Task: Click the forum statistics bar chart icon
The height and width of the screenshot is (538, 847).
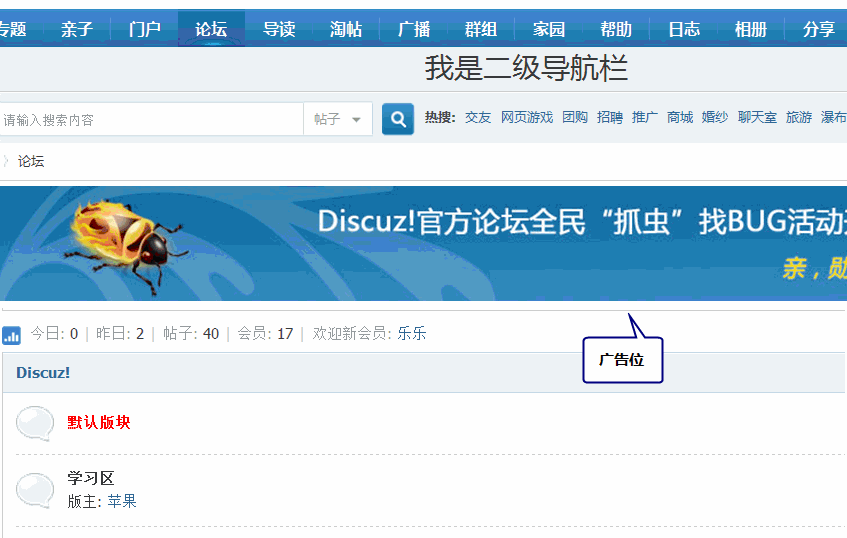Action: click(x=12, y=335)
